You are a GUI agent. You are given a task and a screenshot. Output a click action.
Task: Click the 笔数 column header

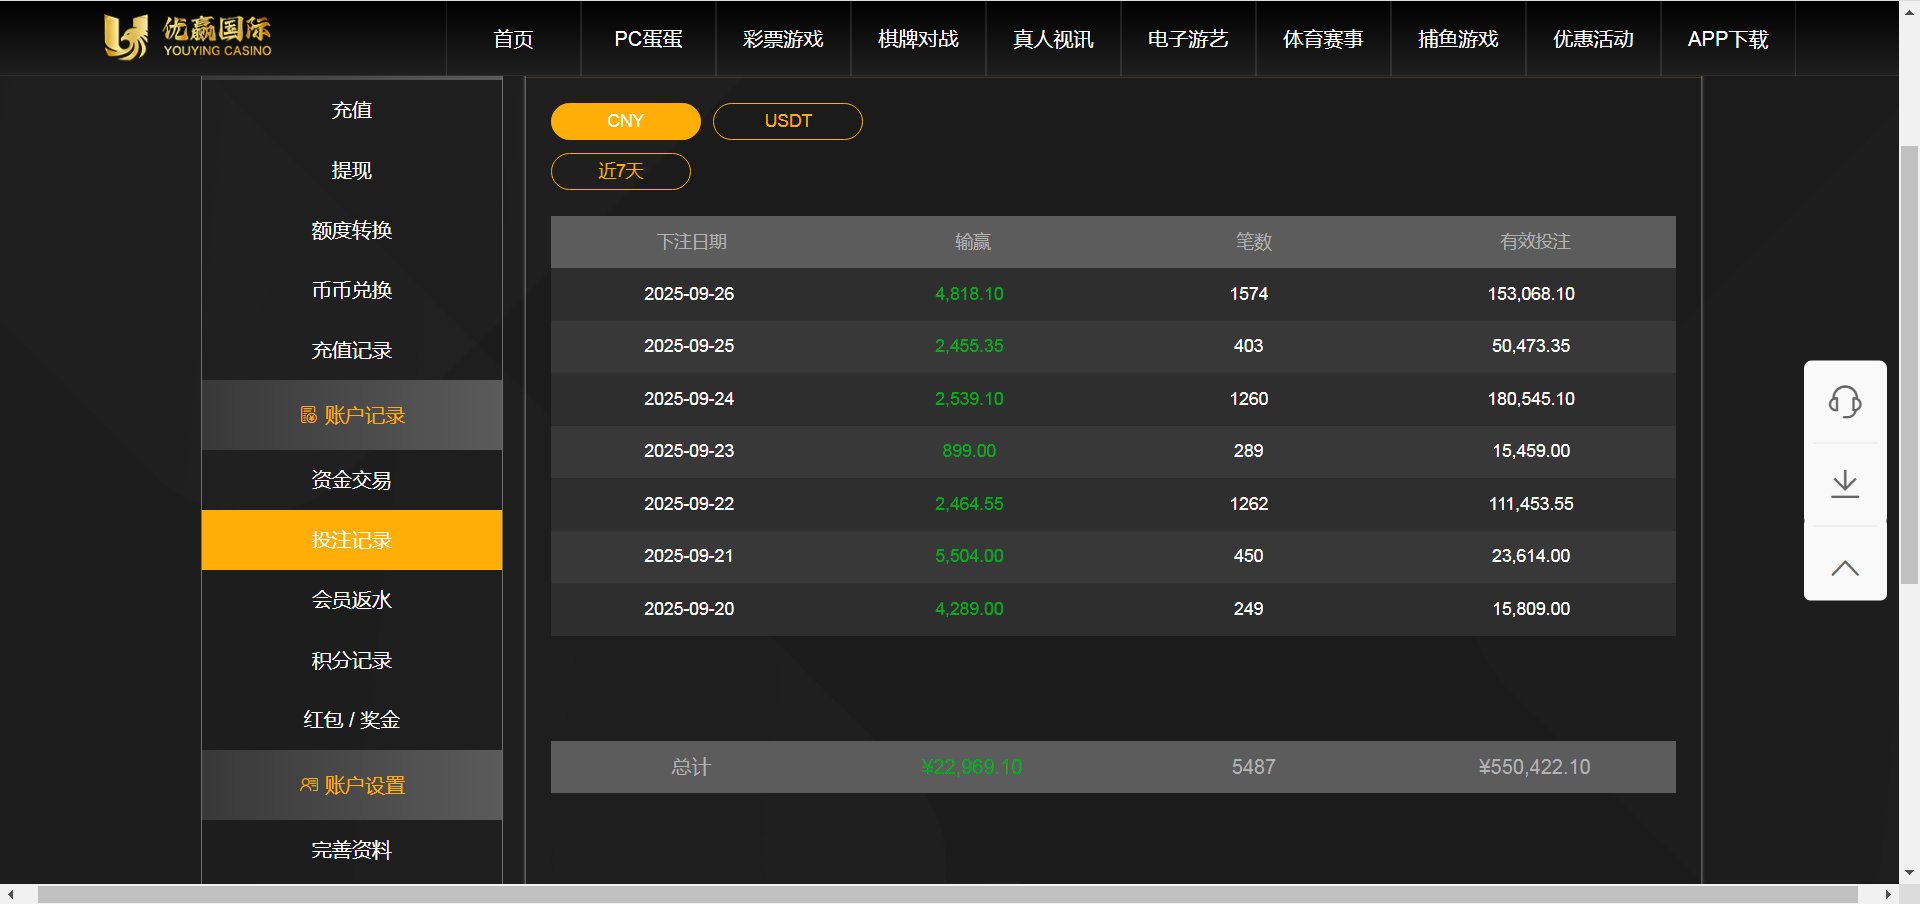(x=1253, y=242)
